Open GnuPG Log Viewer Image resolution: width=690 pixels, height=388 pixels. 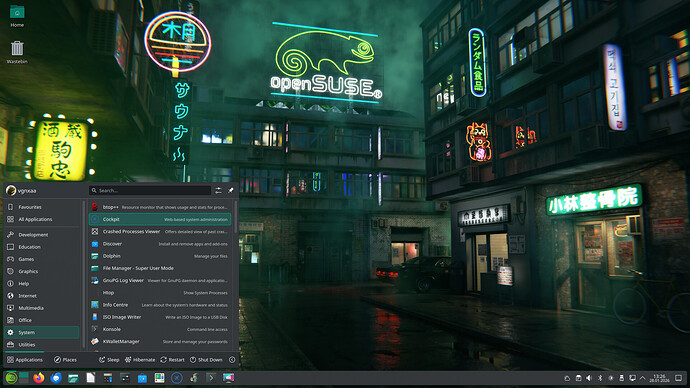pyautogui.click(x=160, y=280)
